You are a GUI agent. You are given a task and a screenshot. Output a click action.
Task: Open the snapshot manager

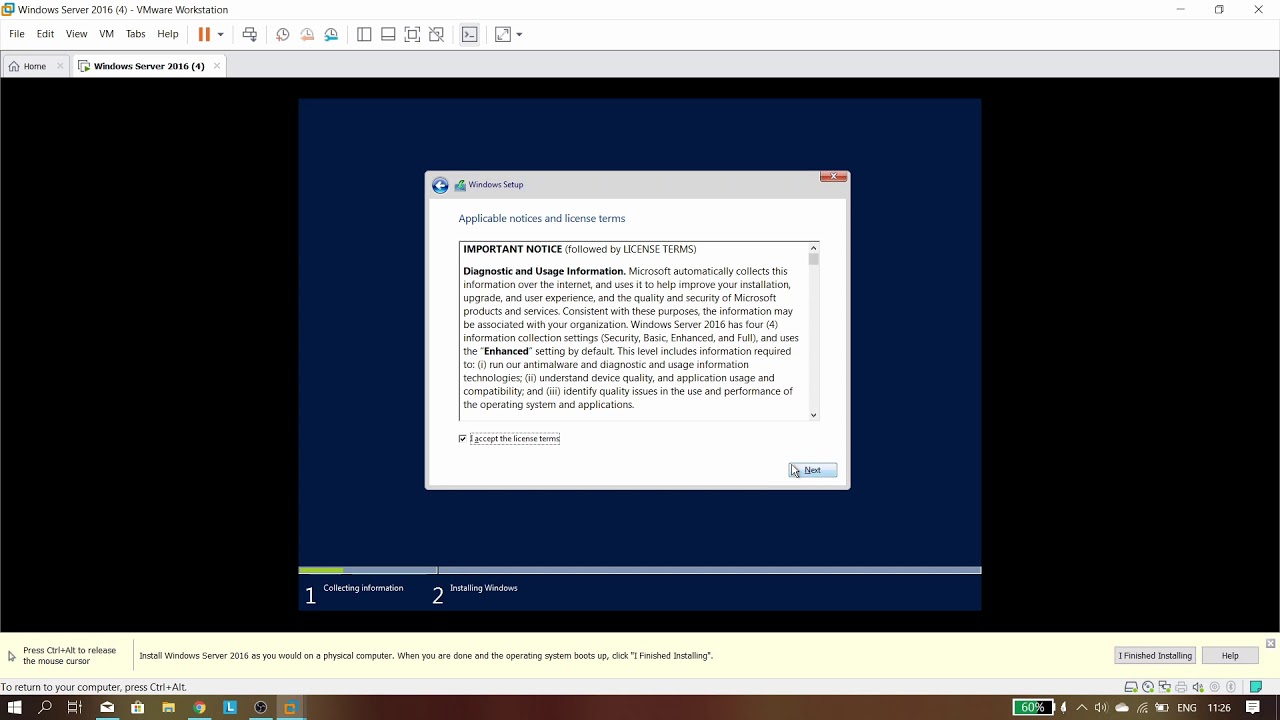click(331, 34)
